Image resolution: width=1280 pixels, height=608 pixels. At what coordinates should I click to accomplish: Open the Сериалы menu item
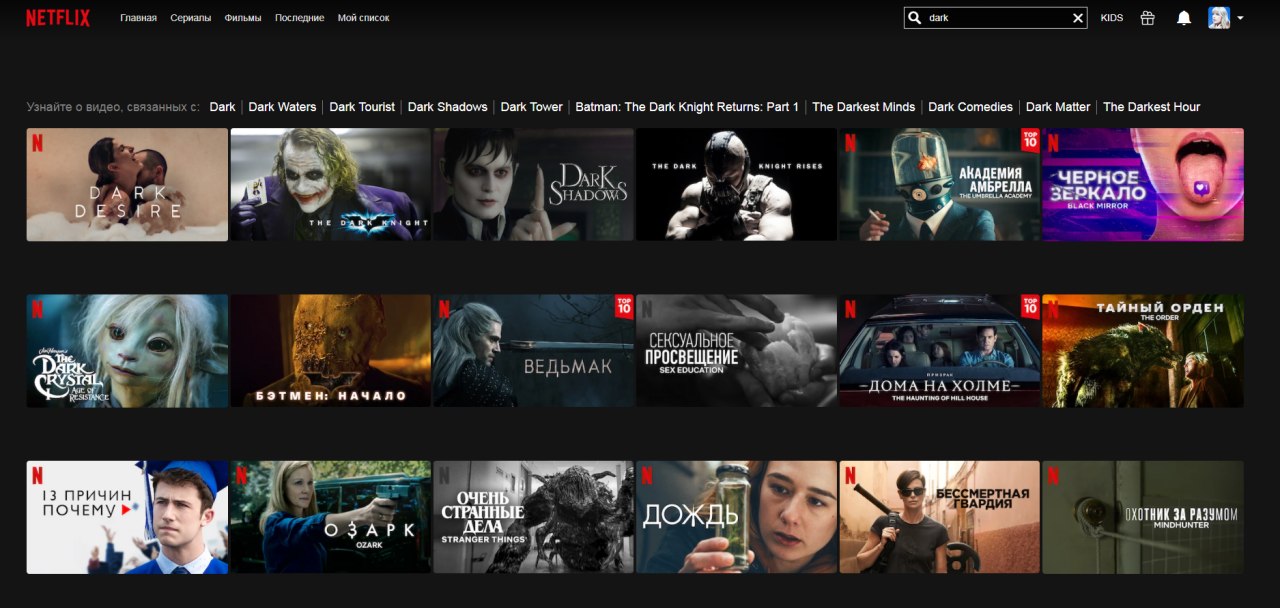[x=190, y=18]
